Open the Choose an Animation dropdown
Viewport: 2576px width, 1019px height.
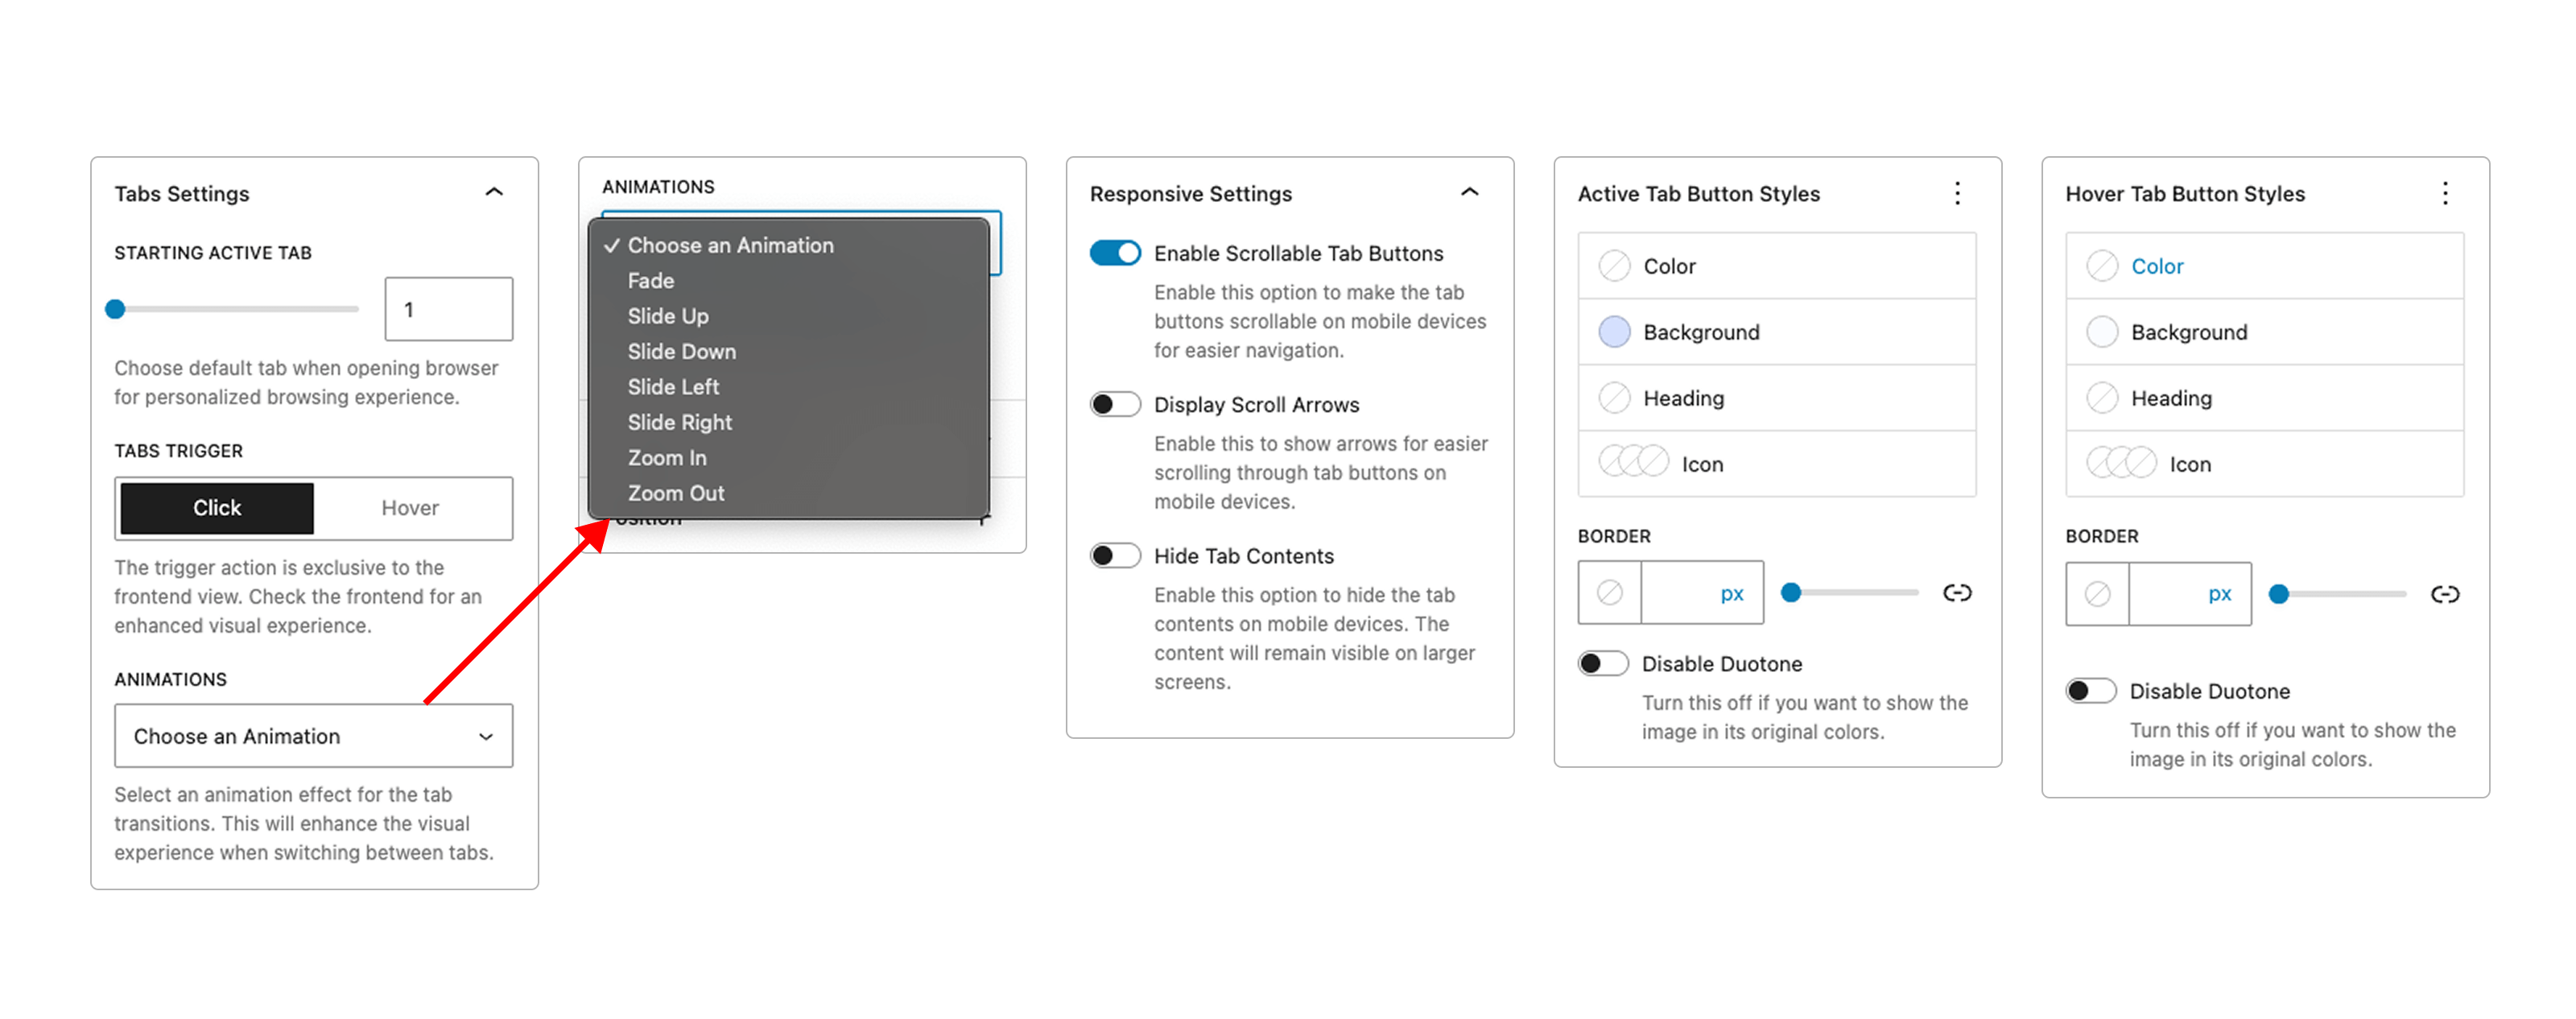pyautogui.click(x=313, y=736)
